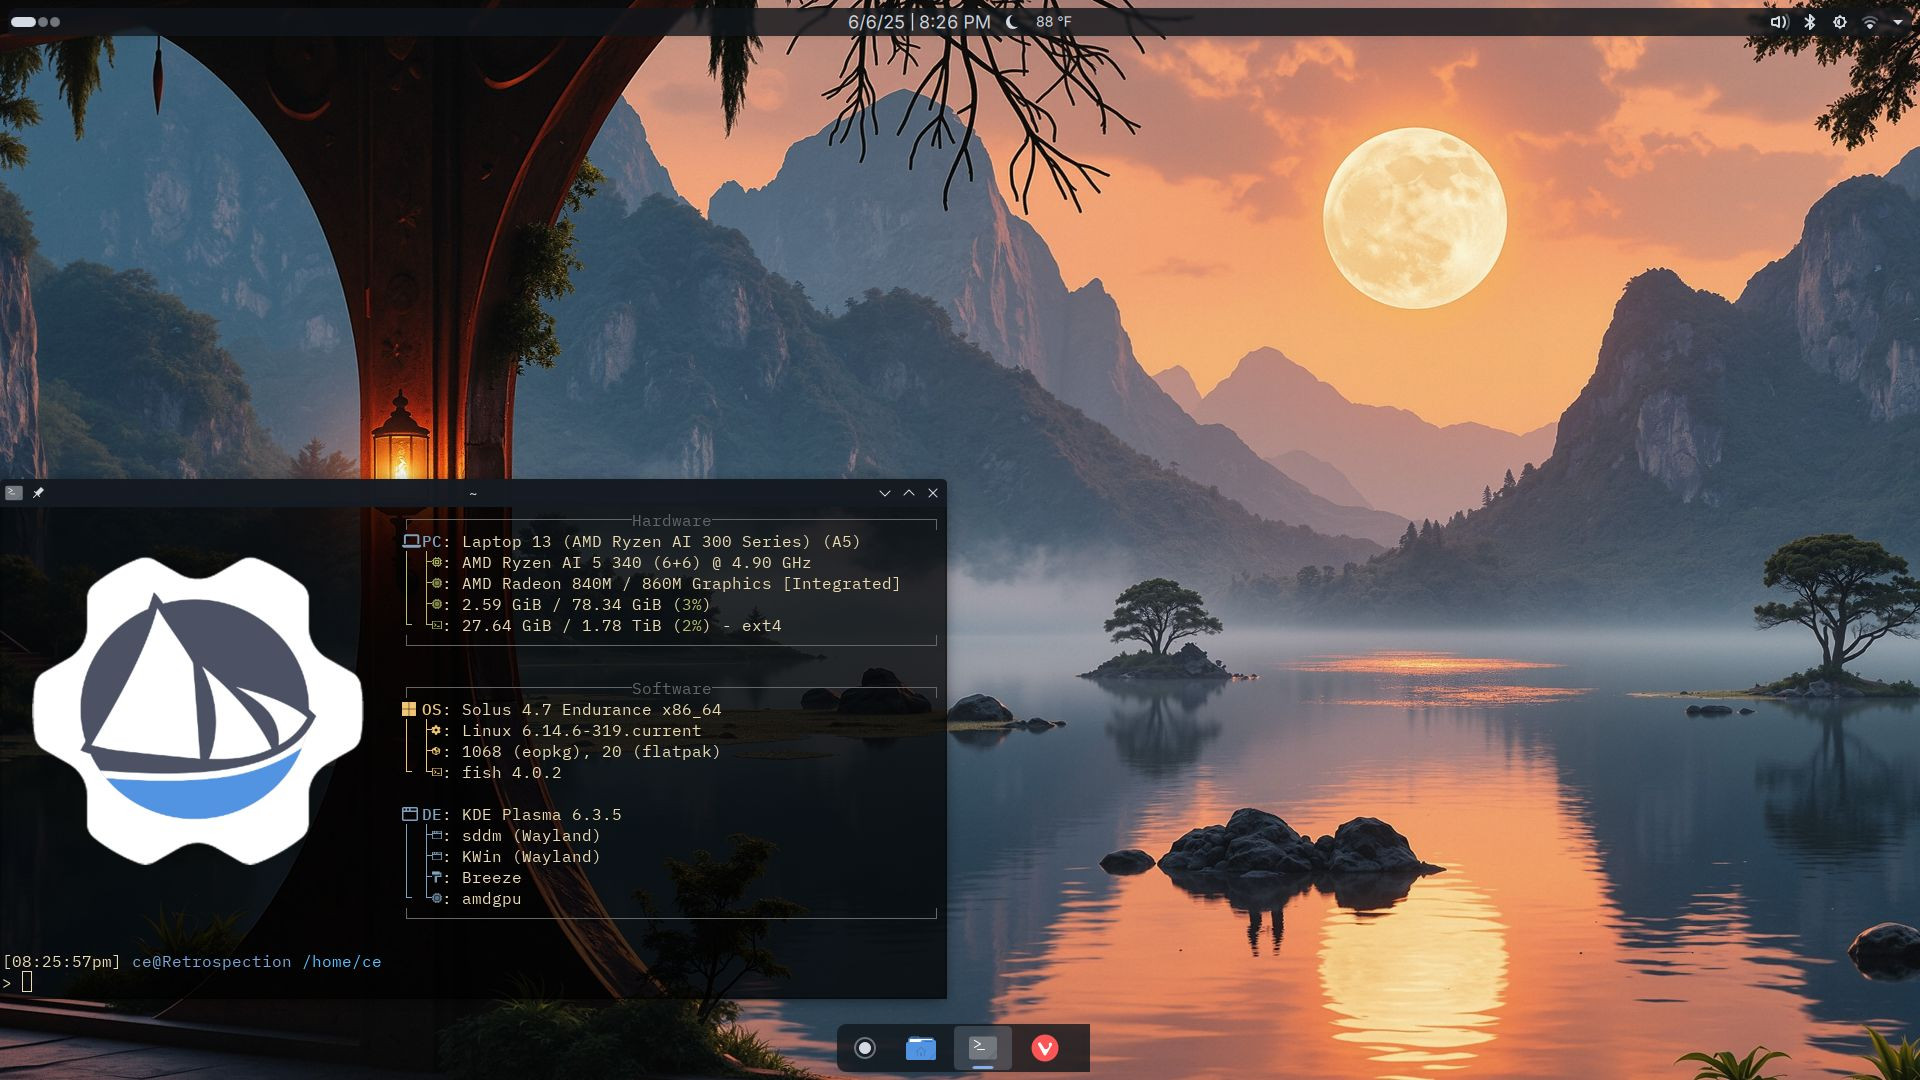Click the Bluetooth icon in the top panel

1810,22
